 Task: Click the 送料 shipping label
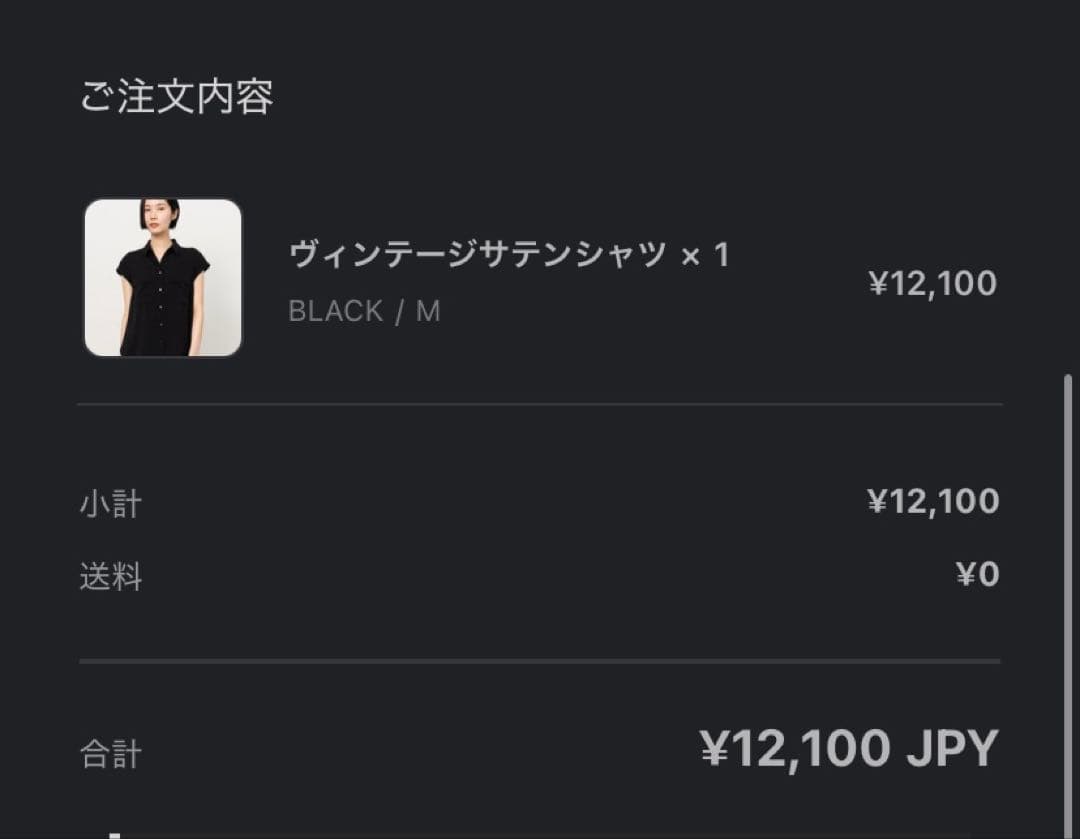(112, 577)
